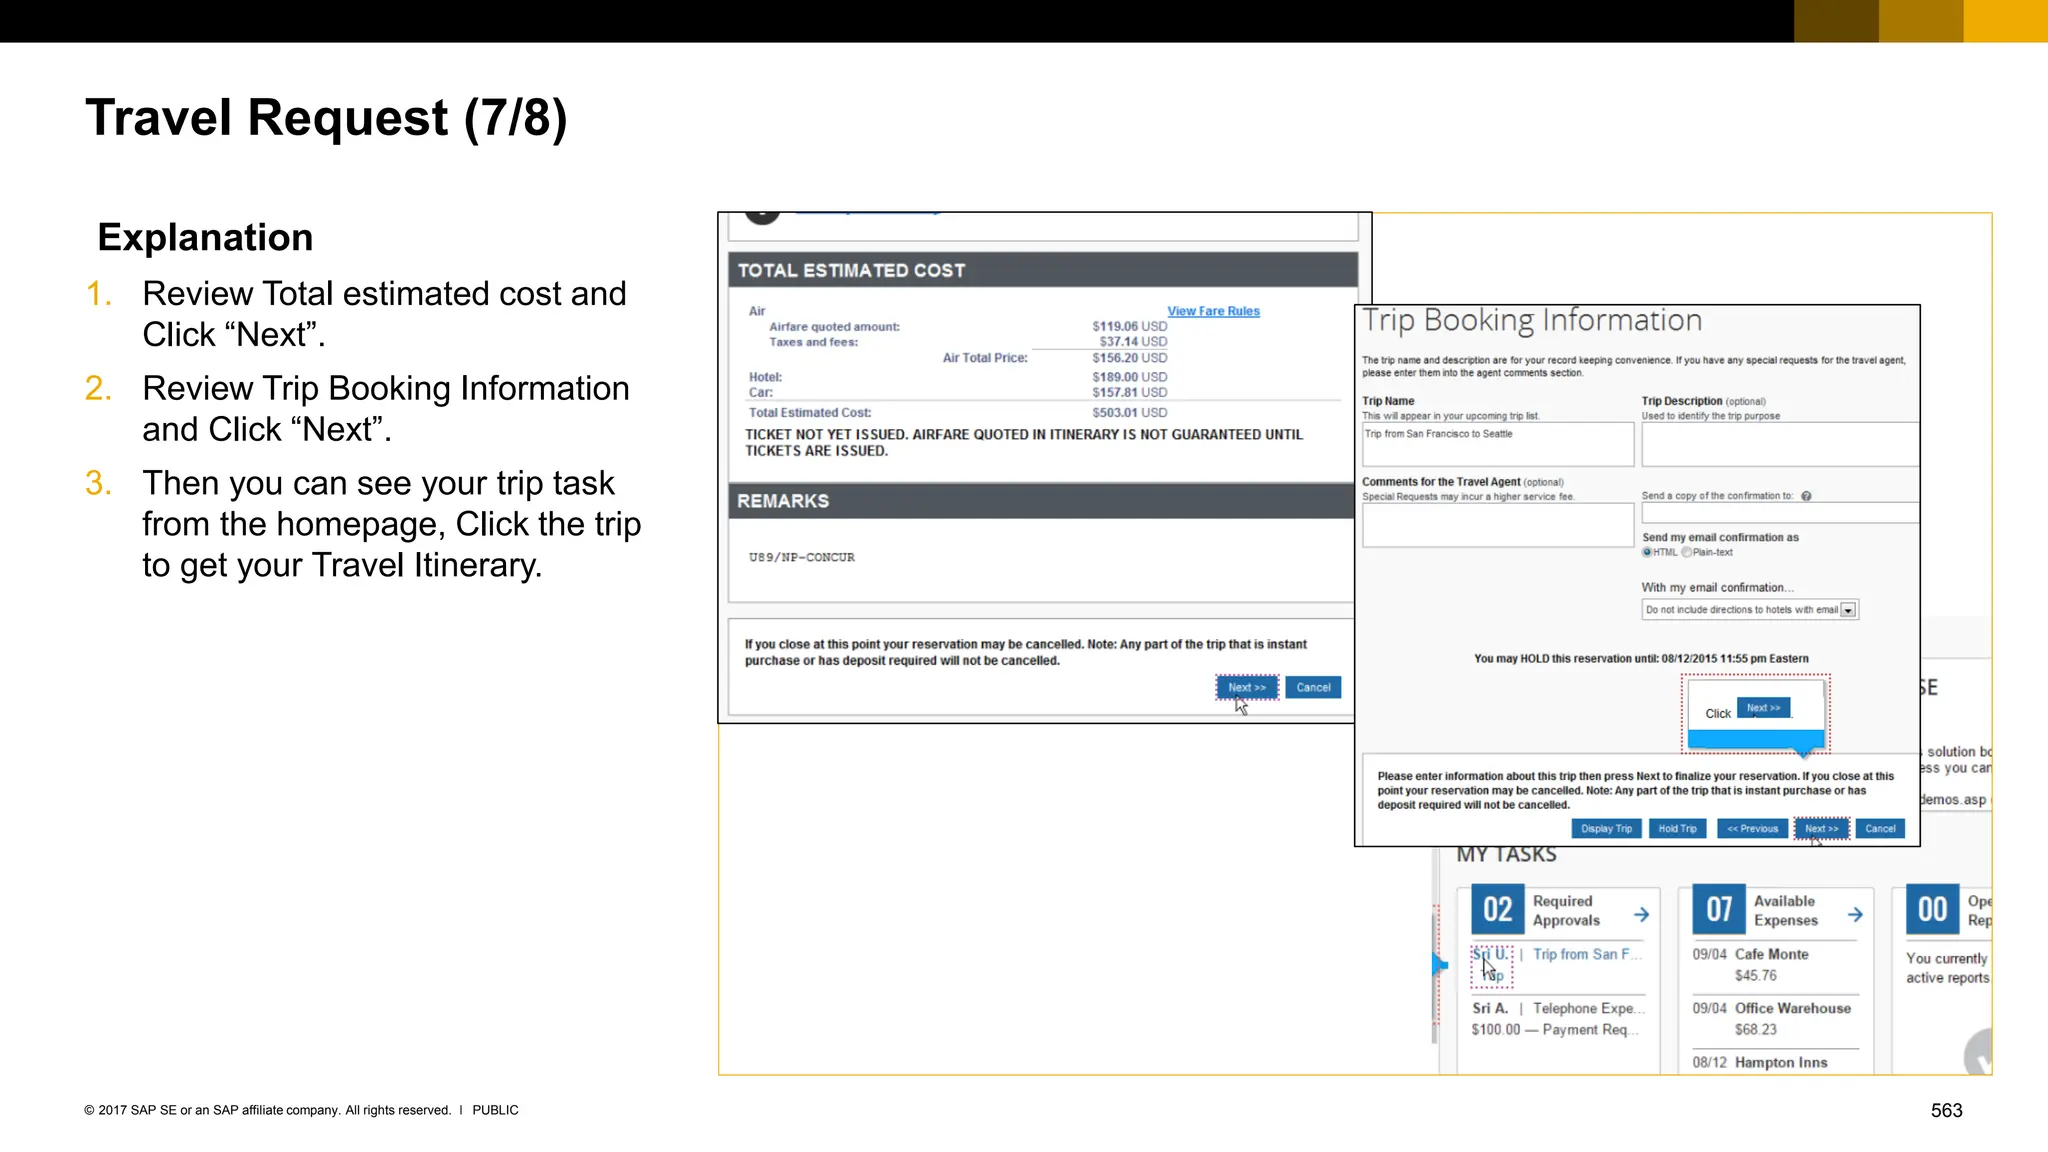Click the U89/NP-CONCUR remark text
This screenshot has width=2048, height=1152.
pos(801,557)
